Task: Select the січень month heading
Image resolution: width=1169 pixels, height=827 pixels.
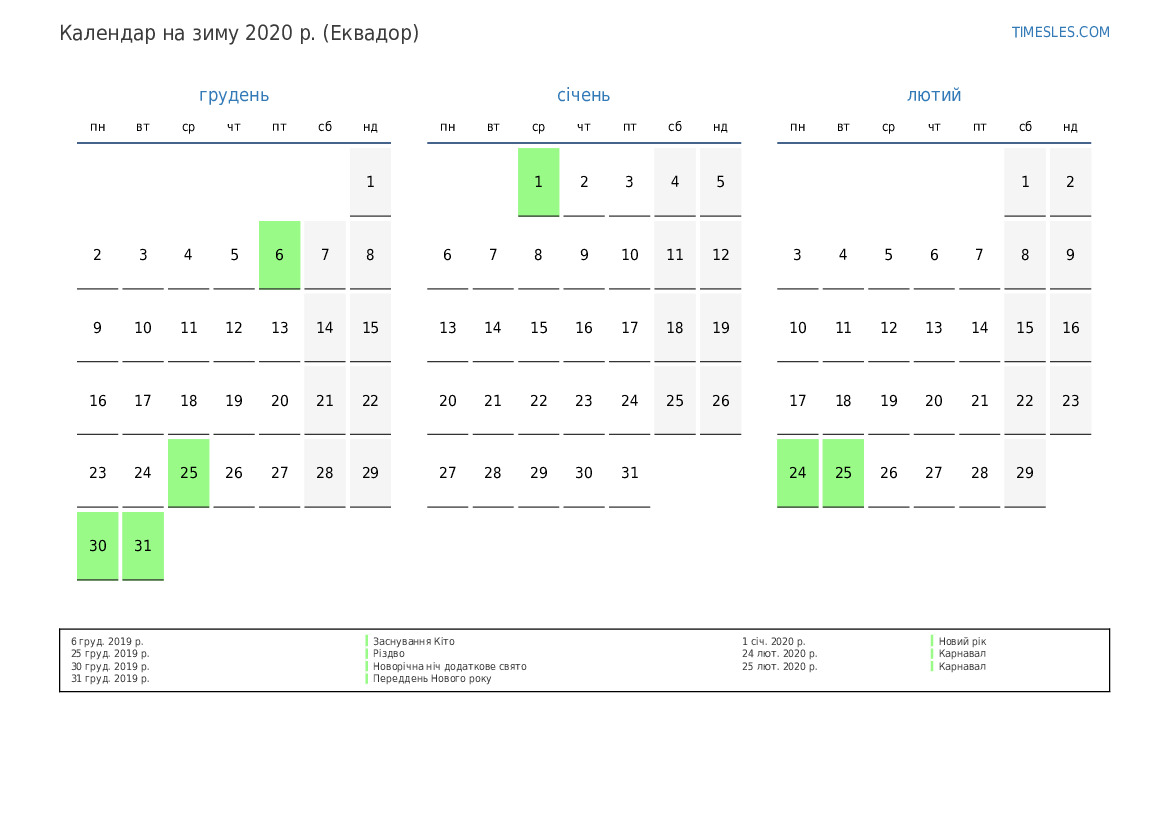Action: point(584,95)
